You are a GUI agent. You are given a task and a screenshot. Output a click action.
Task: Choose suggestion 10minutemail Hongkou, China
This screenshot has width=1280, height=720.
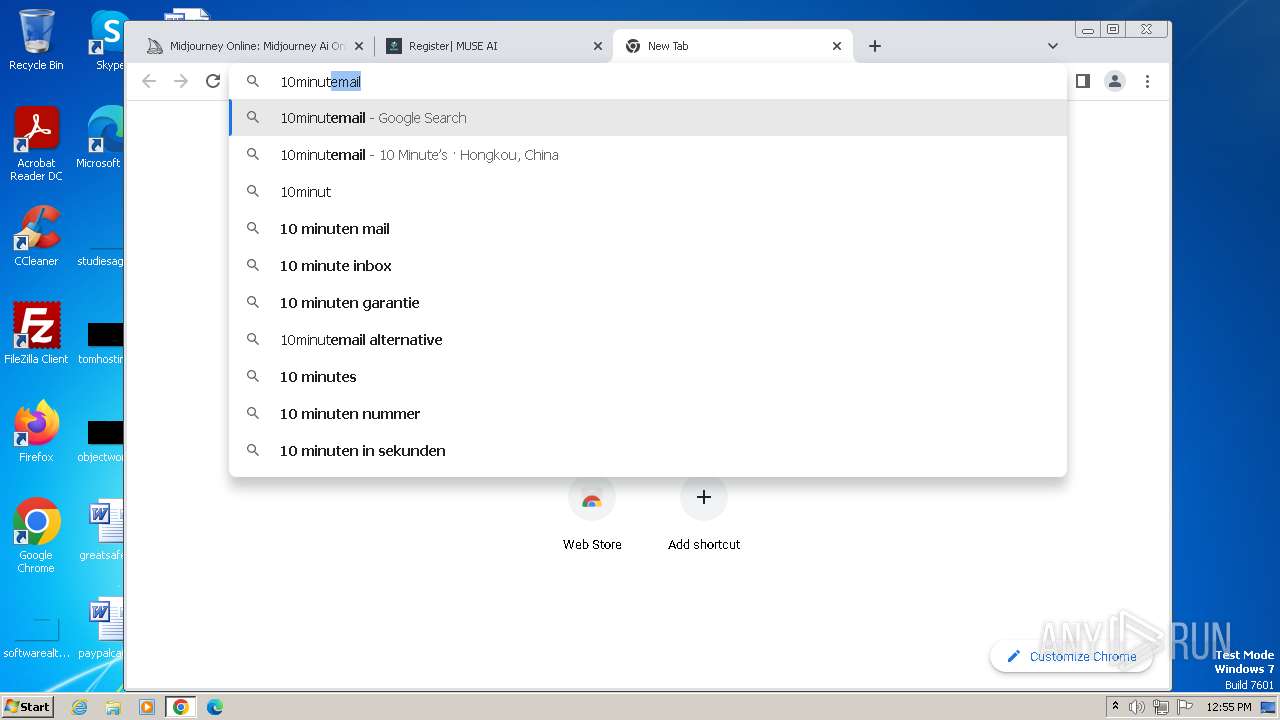coord(648,155)
